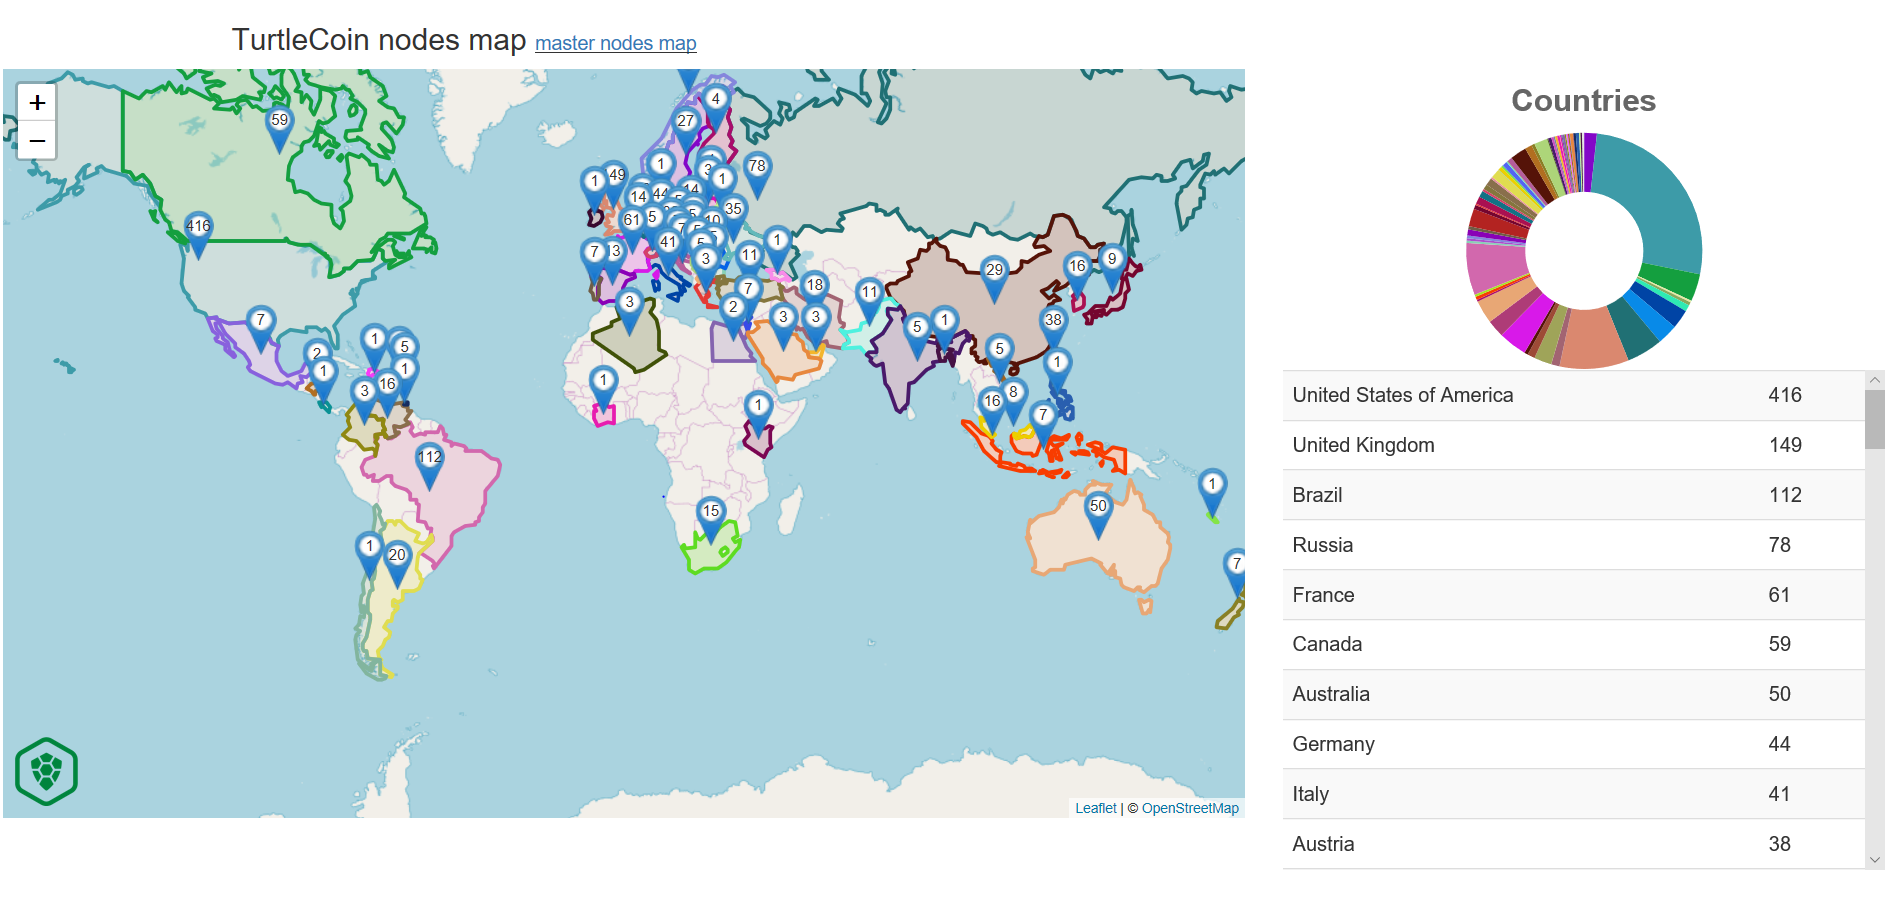Zoom in on the map
The image size is (1904, 907).
(37, 102)
